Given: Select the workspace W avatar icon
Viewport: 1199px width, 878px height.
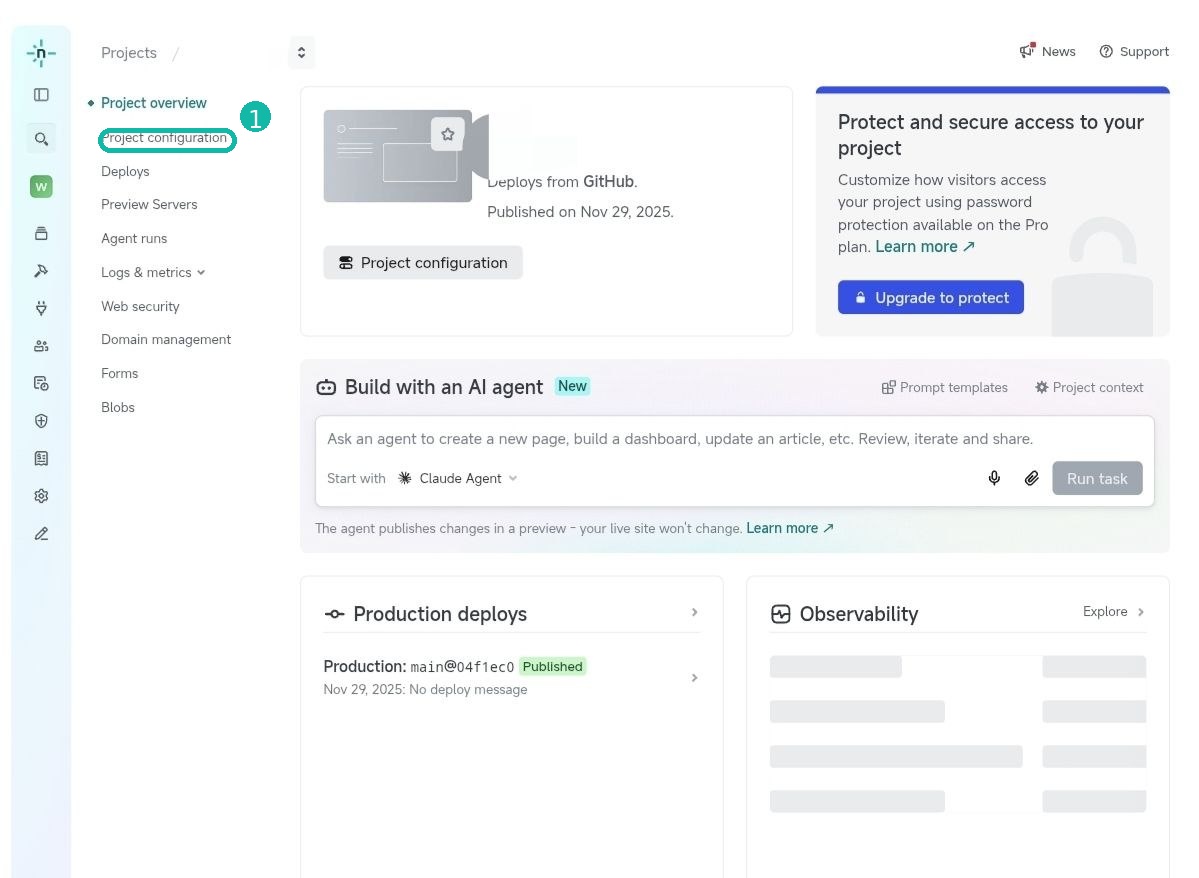Looking at the screenshot, I should [40, 186].
